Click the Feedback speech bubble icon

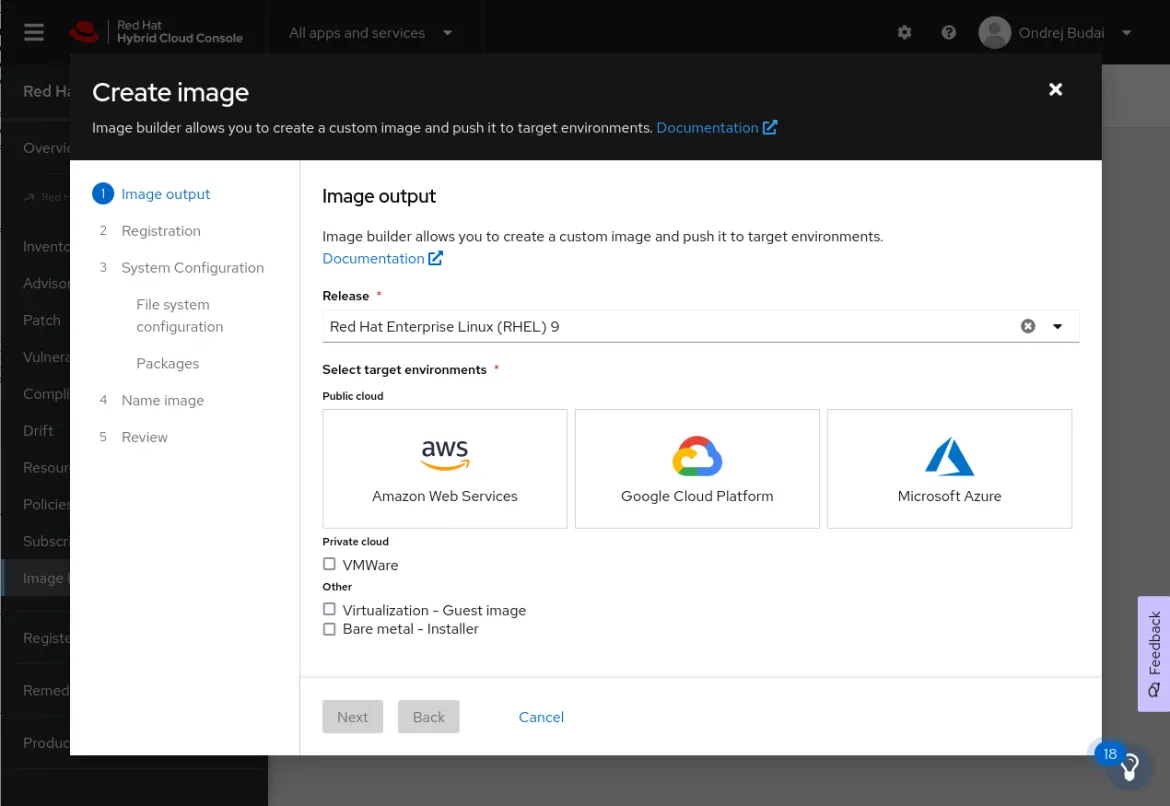1154,690
